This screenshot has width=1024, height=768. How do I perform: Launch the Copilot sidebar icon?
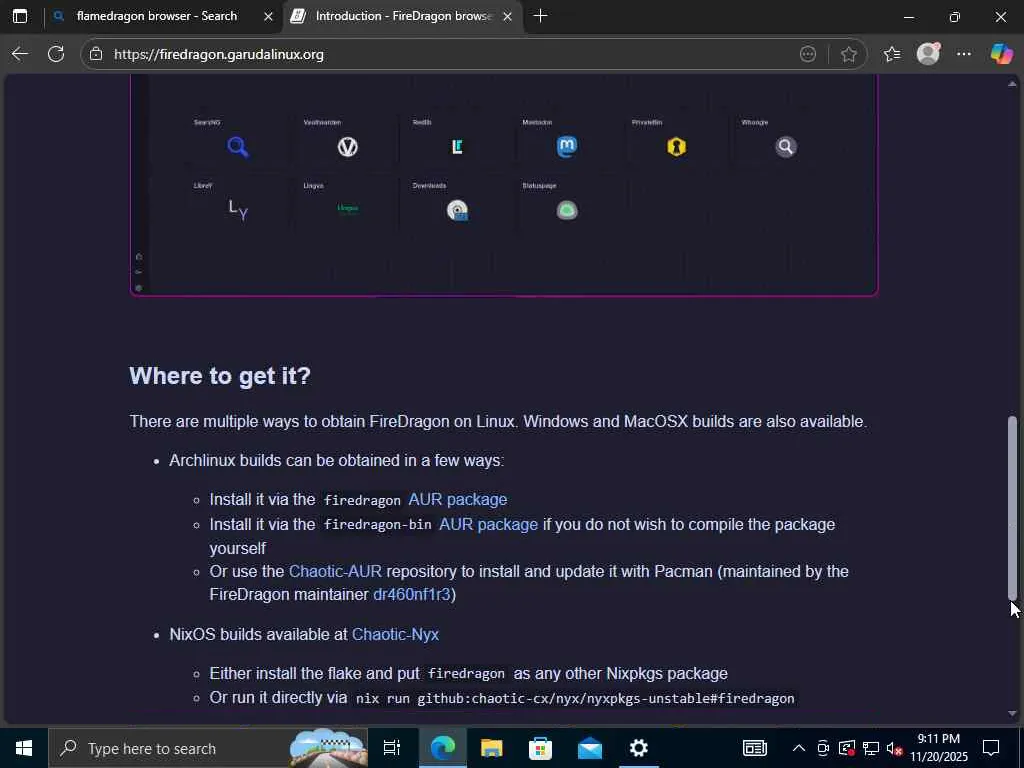1001,54
